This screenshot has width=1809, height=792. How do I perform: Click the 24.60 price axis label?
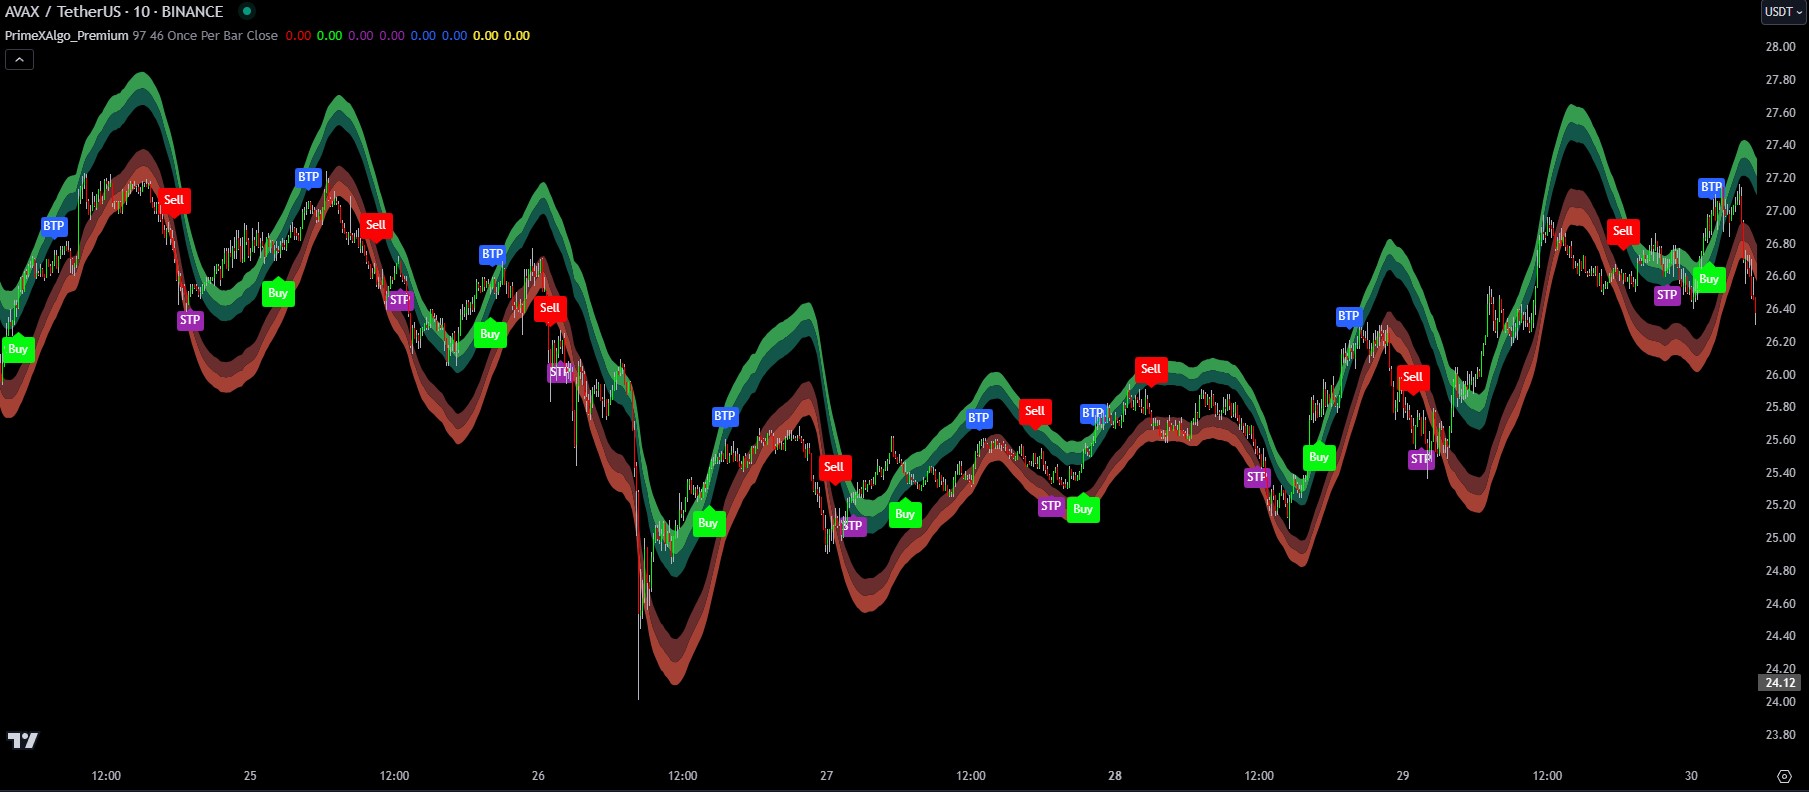click(x=1780, y=604)
